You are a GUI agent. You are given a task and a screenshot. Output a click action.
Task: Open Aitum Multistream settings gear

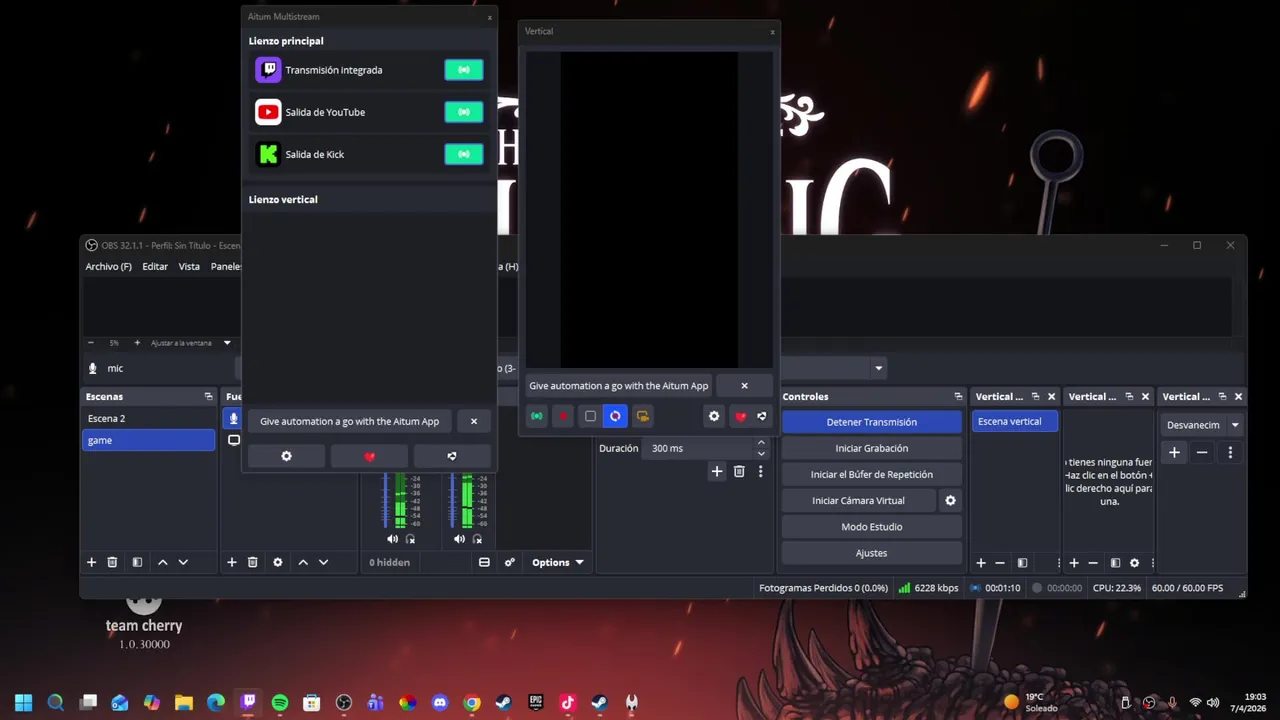tap(286, 456)
